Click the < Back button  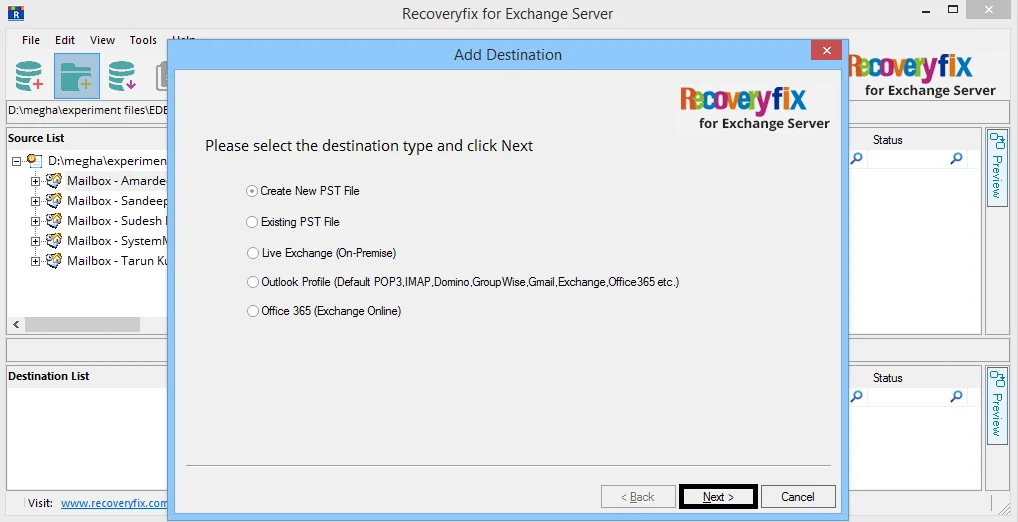click(638, 497)
